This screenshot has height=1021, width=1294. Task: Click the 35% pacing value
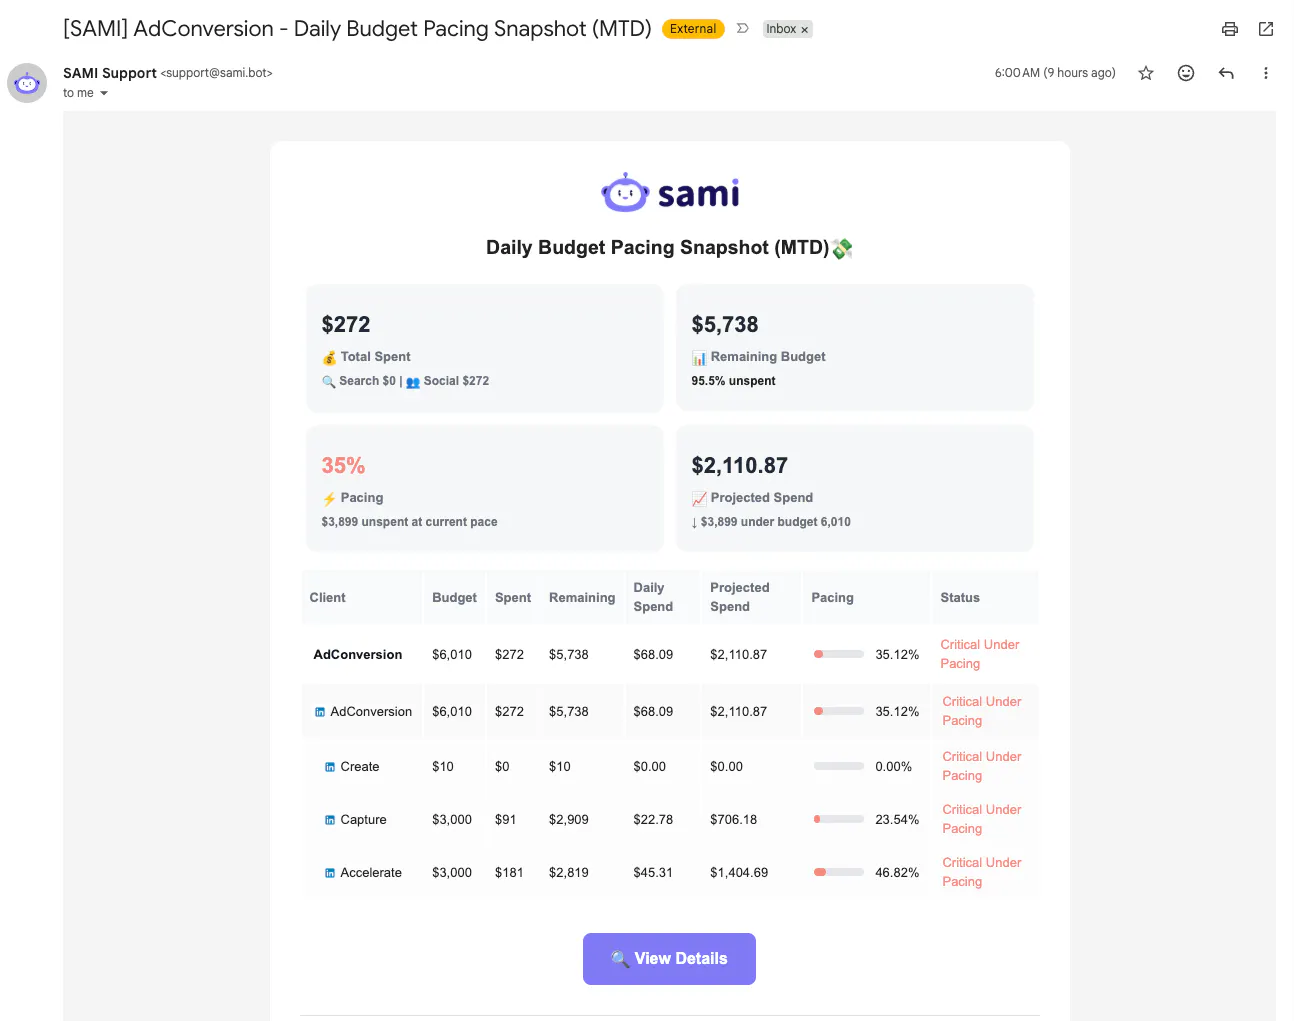[343, 466]
